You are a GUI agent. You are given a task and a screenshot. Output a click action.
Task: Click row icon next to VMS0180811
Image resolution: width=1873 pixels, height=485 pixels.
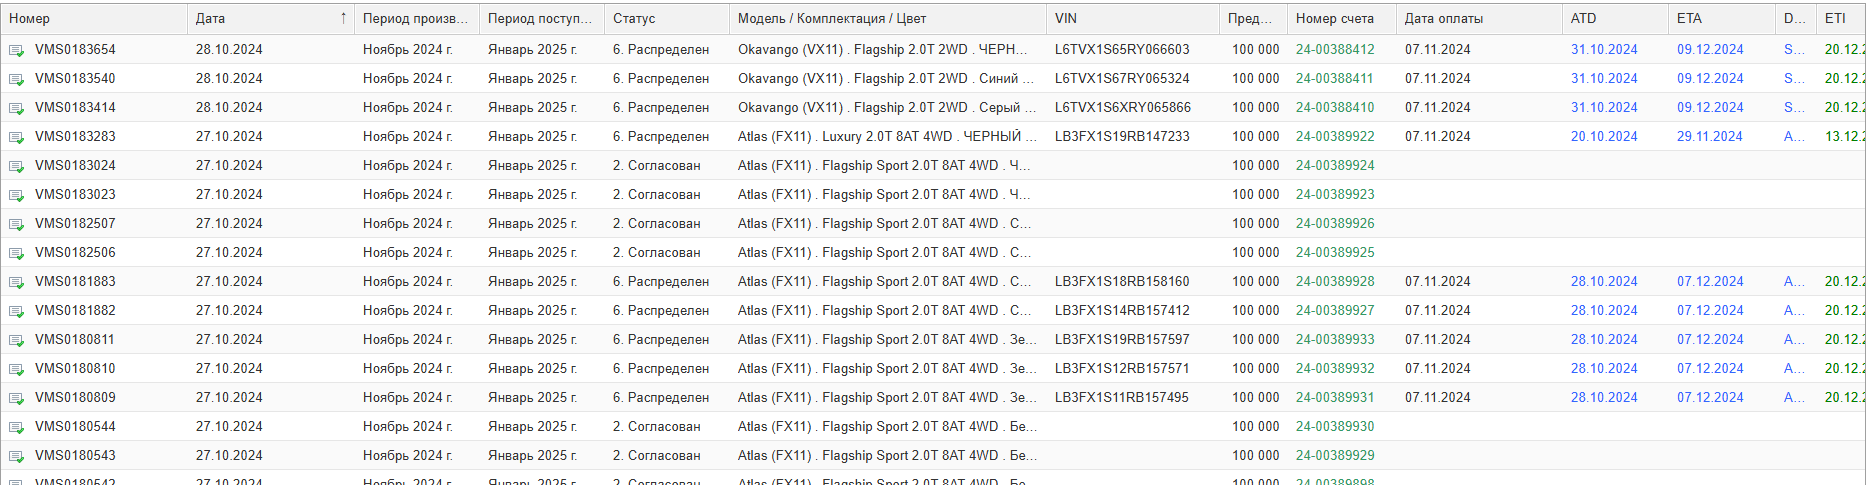17,340
